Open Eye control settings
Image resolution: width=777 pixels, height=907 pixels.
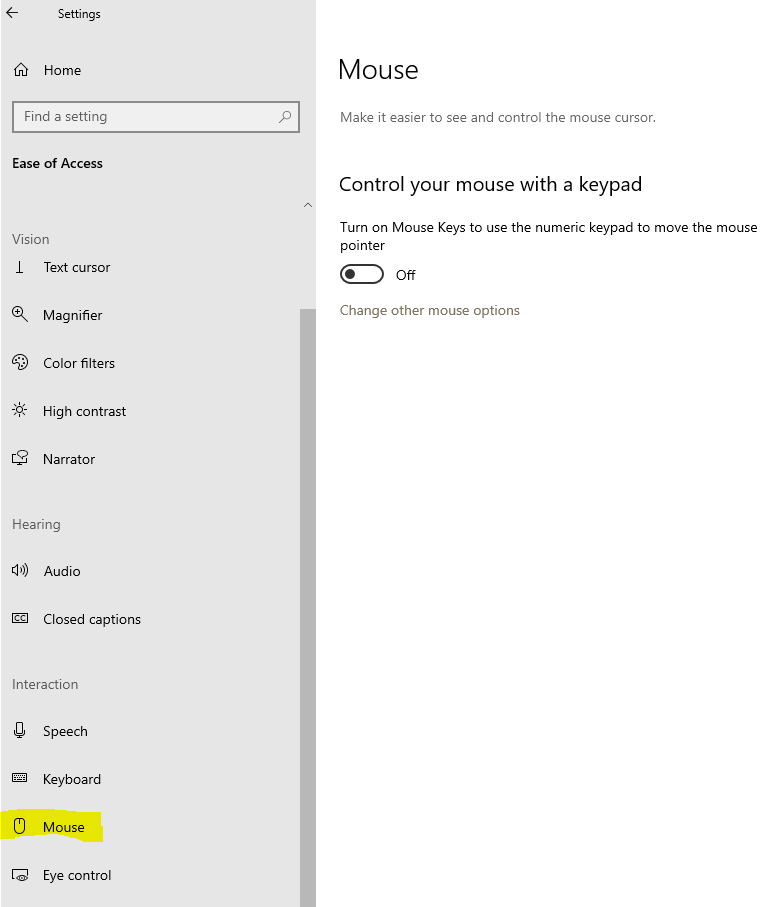(x=76, y=875)
